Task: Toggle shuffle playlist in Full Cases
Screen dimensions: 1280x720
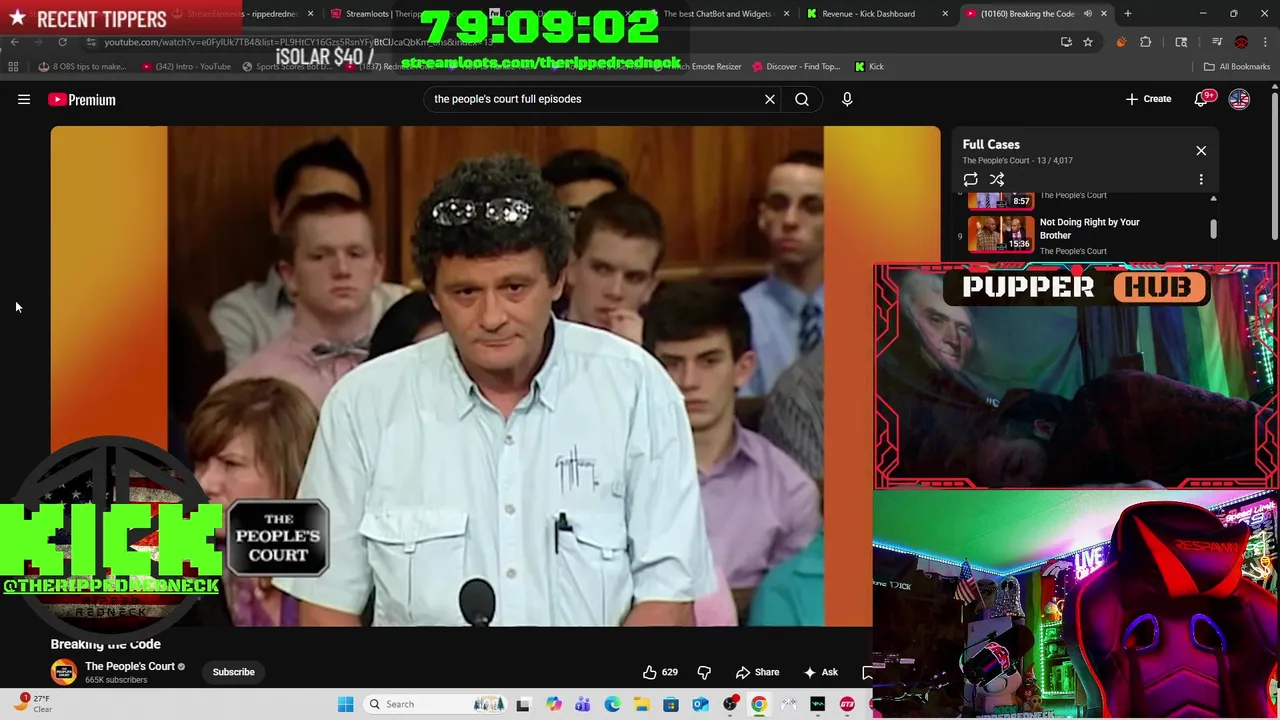Action: [x=997, y=179]
